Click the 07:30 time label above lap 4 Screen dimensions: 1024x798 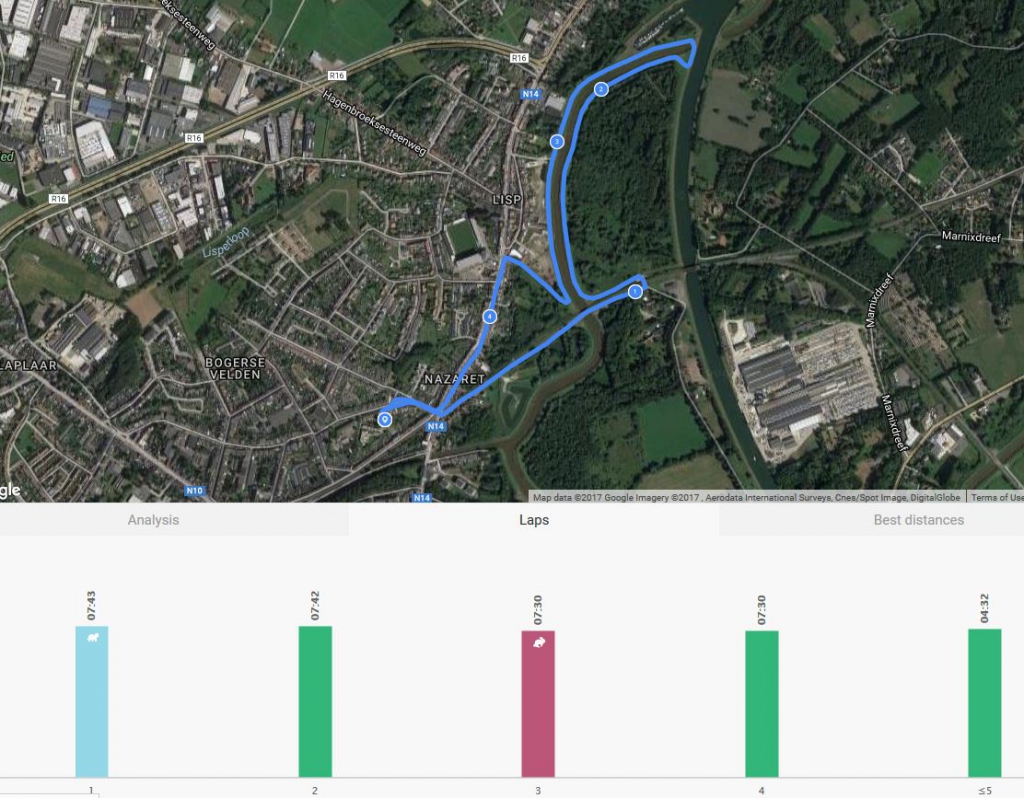click(762, 606)
